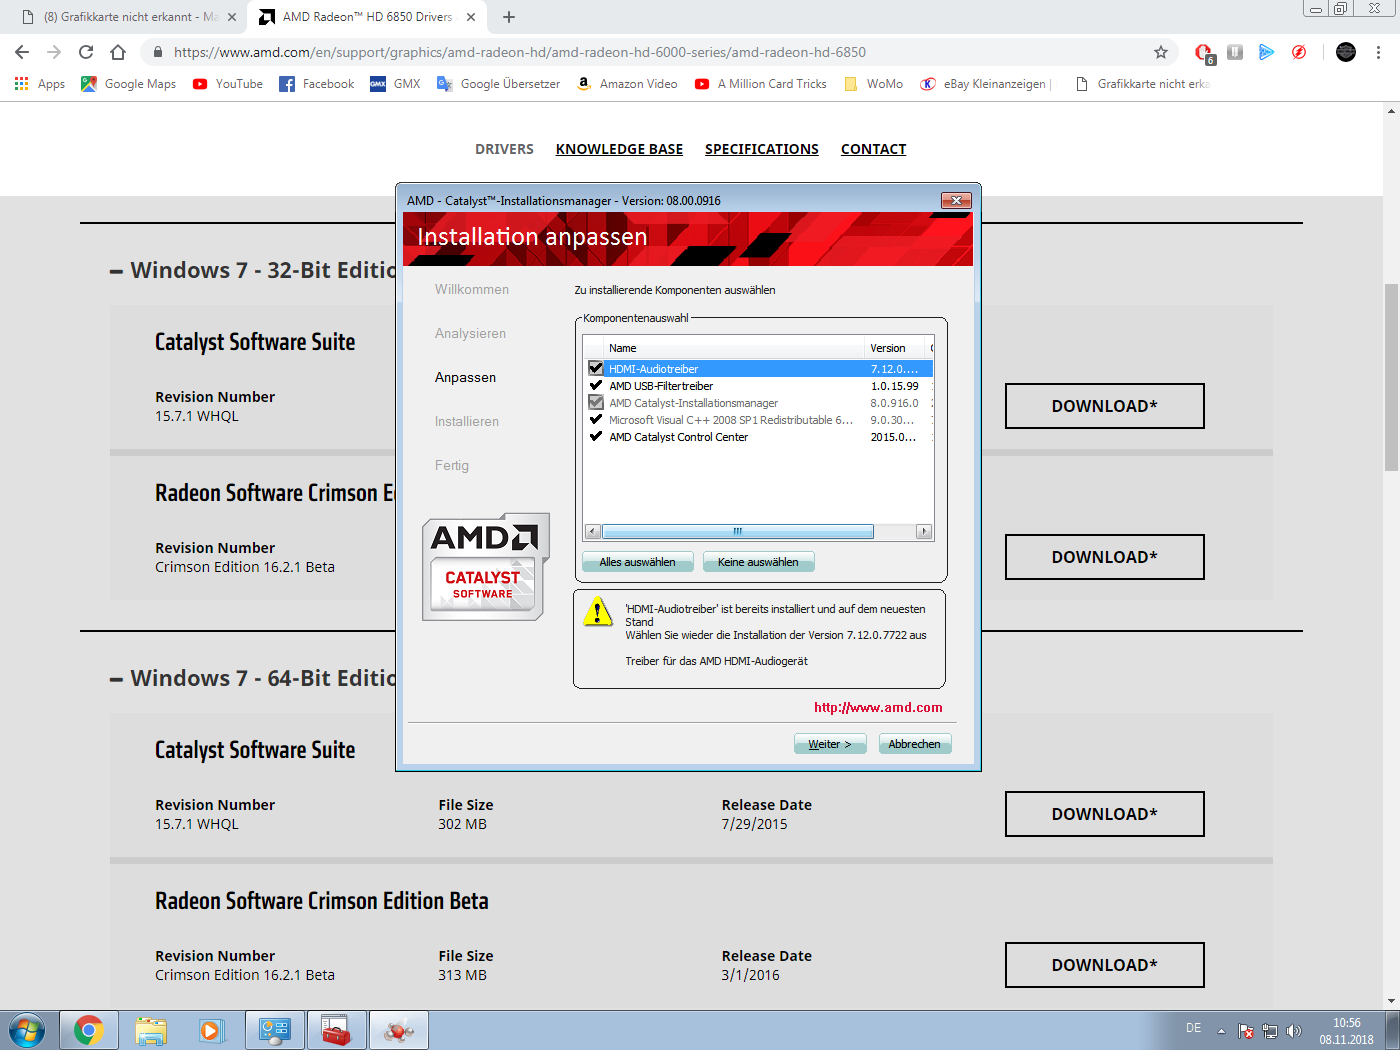Open the Chrome three-dot menu
This screenshot has width=1400, height=1050.
point(1378,52)
